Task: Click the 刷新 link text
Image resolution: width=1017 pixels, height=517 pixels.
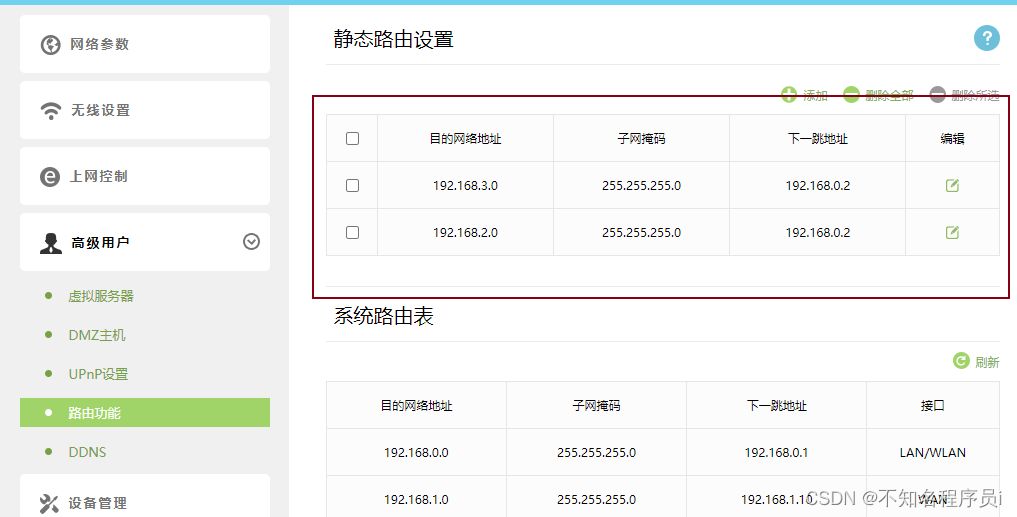Action: [987, 362]
